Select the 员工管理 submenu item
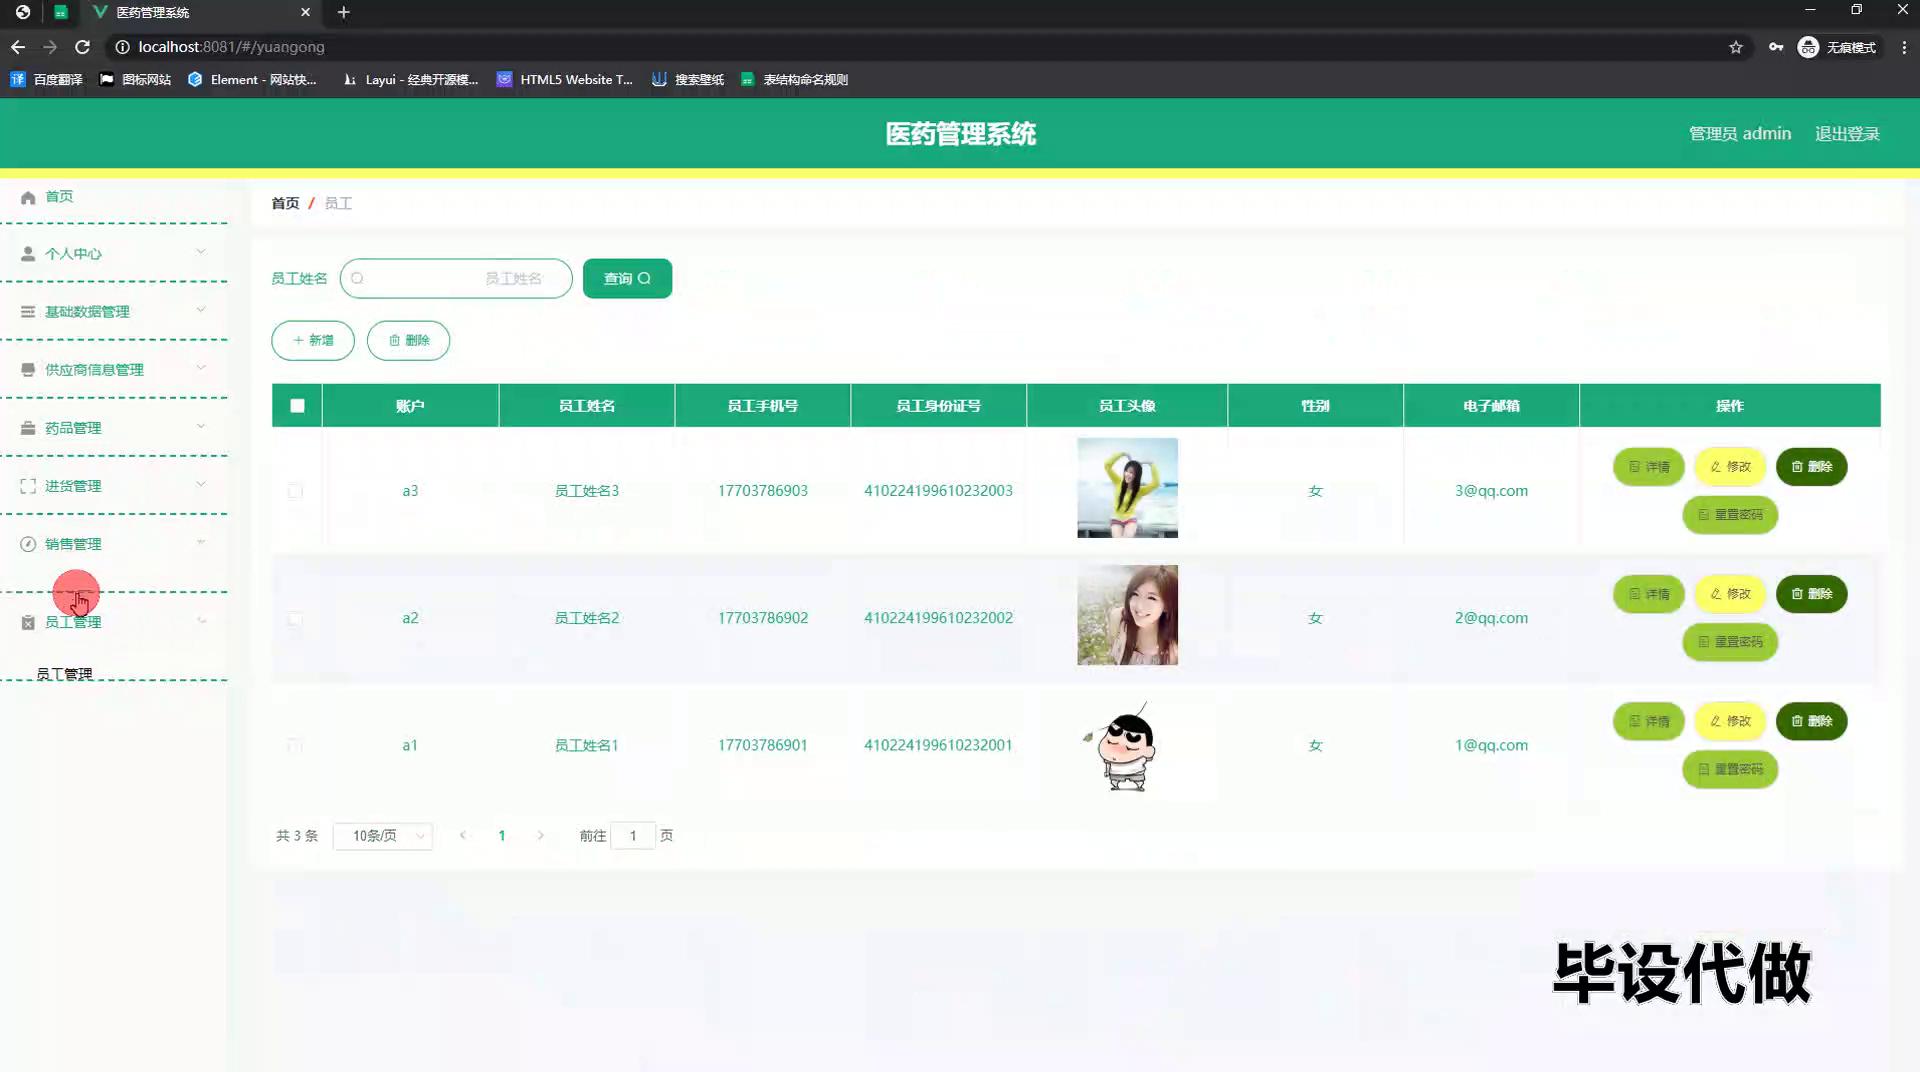 point(65,674)
